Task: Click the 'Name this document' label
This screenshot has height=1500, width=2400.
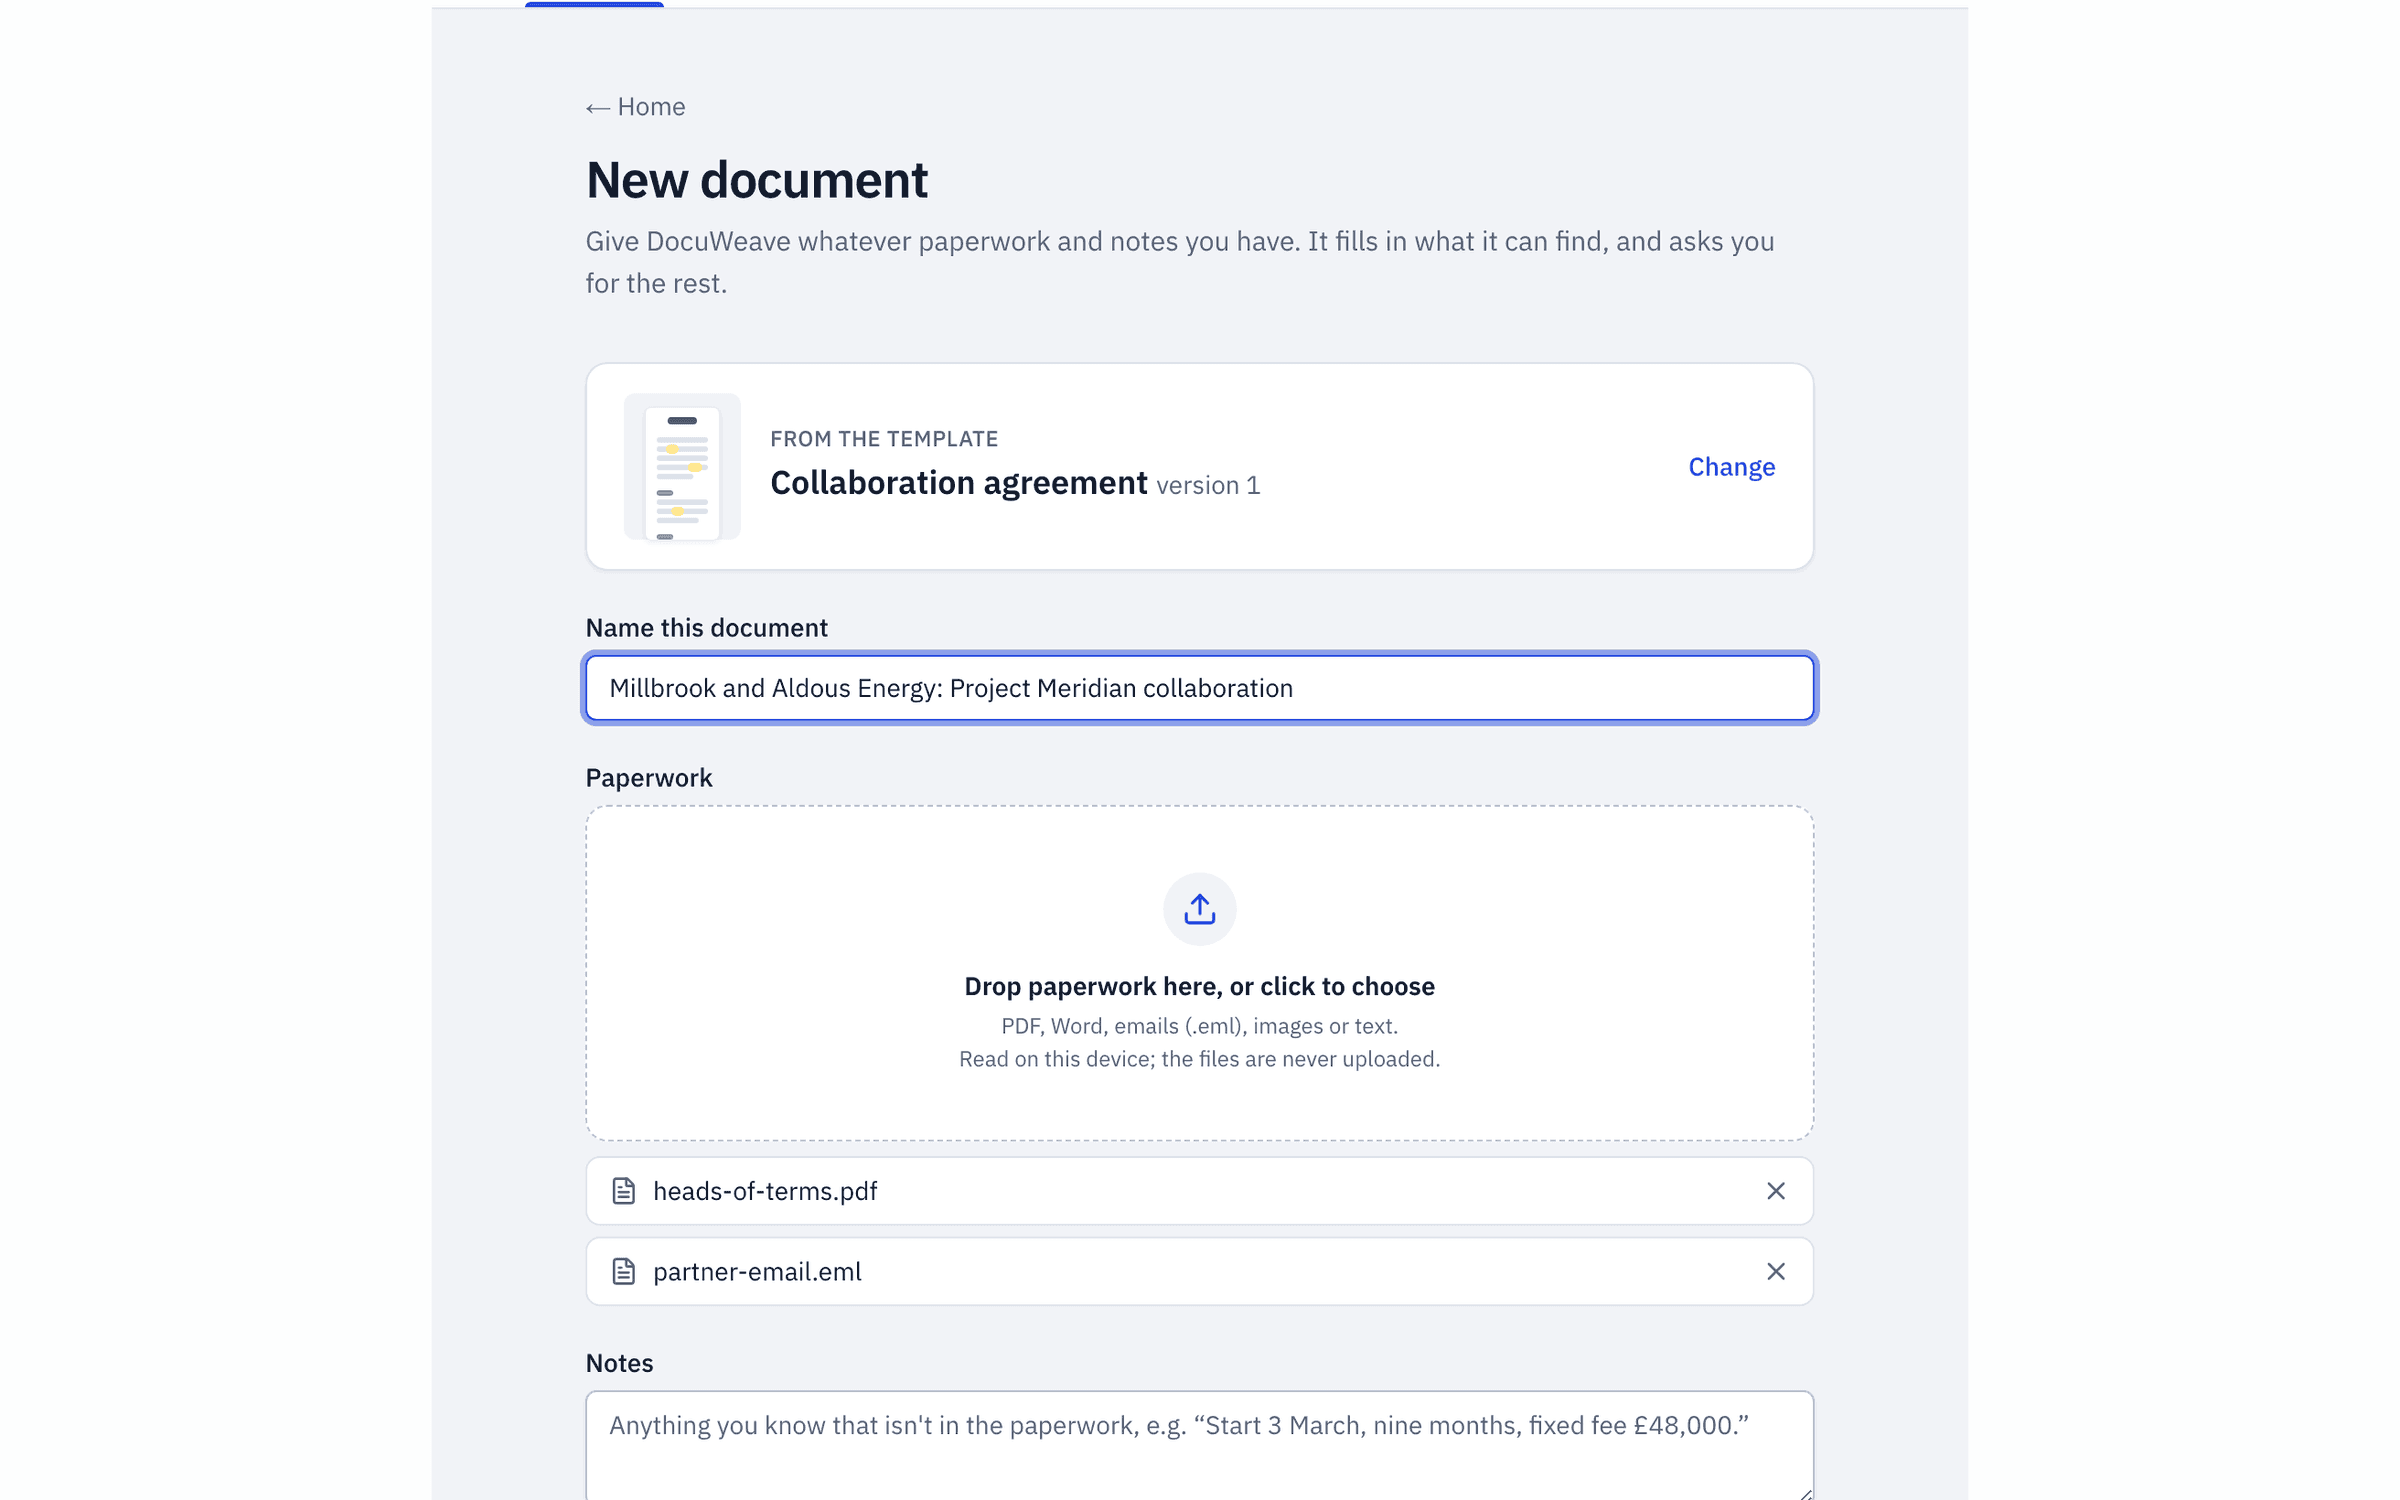Action: pos(706,628)
